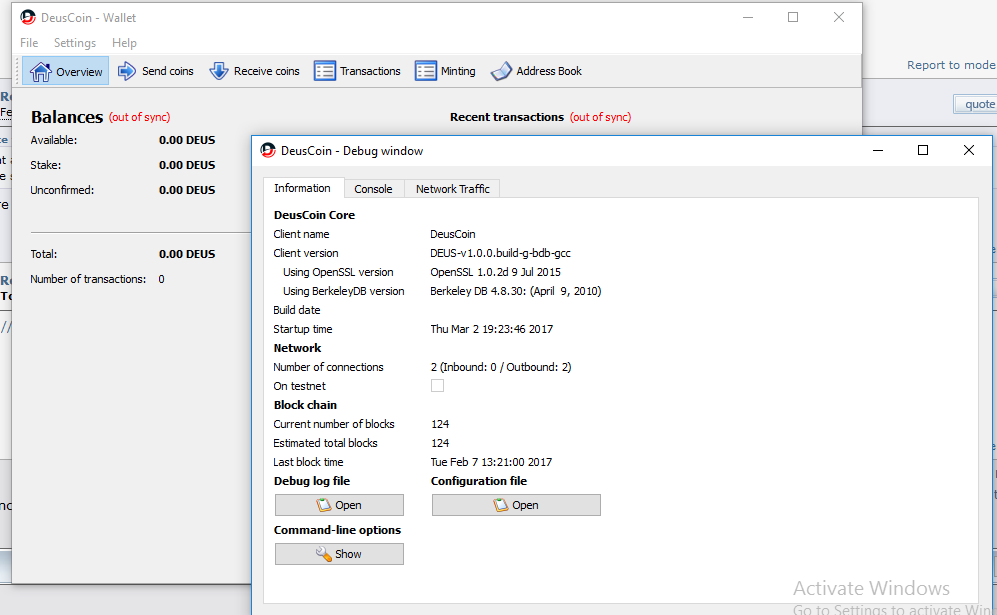Click the Stake balance 0.00 DEUS
The width and height of the screenshot is (997, 615).
(x=187, y=165)
